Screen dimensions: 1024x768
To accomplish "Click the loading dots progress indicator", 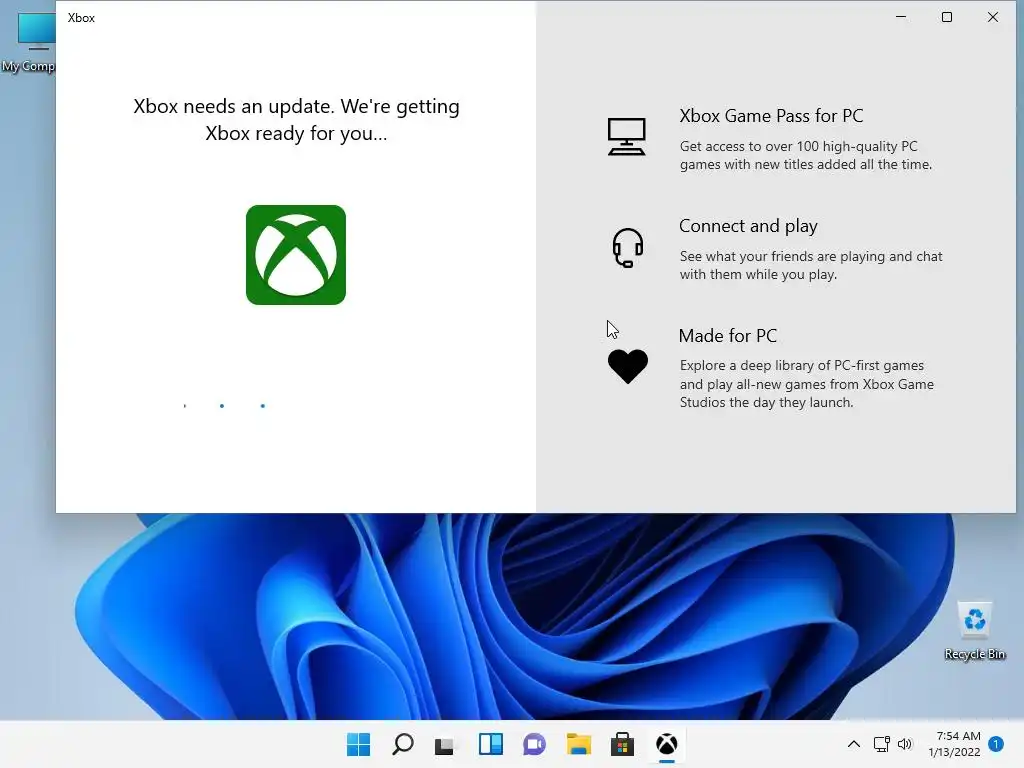I will pyautogui.click(x=224, y=406).
